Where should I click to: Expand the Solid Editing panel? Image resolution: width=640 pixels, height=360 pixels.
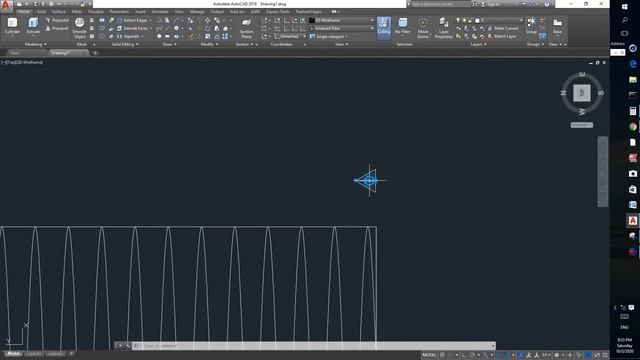point(125,44)
